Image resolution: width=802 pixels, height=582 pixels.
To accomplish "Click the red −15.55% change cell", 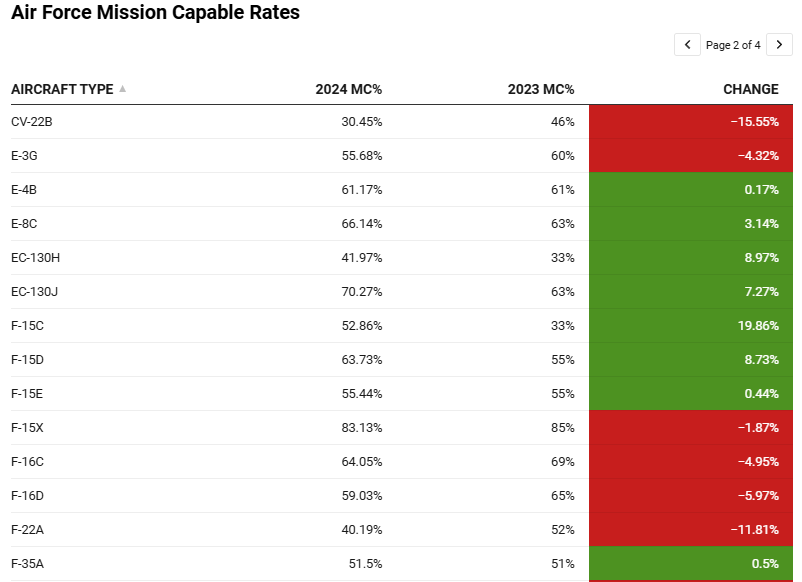I will click(754, 122).
